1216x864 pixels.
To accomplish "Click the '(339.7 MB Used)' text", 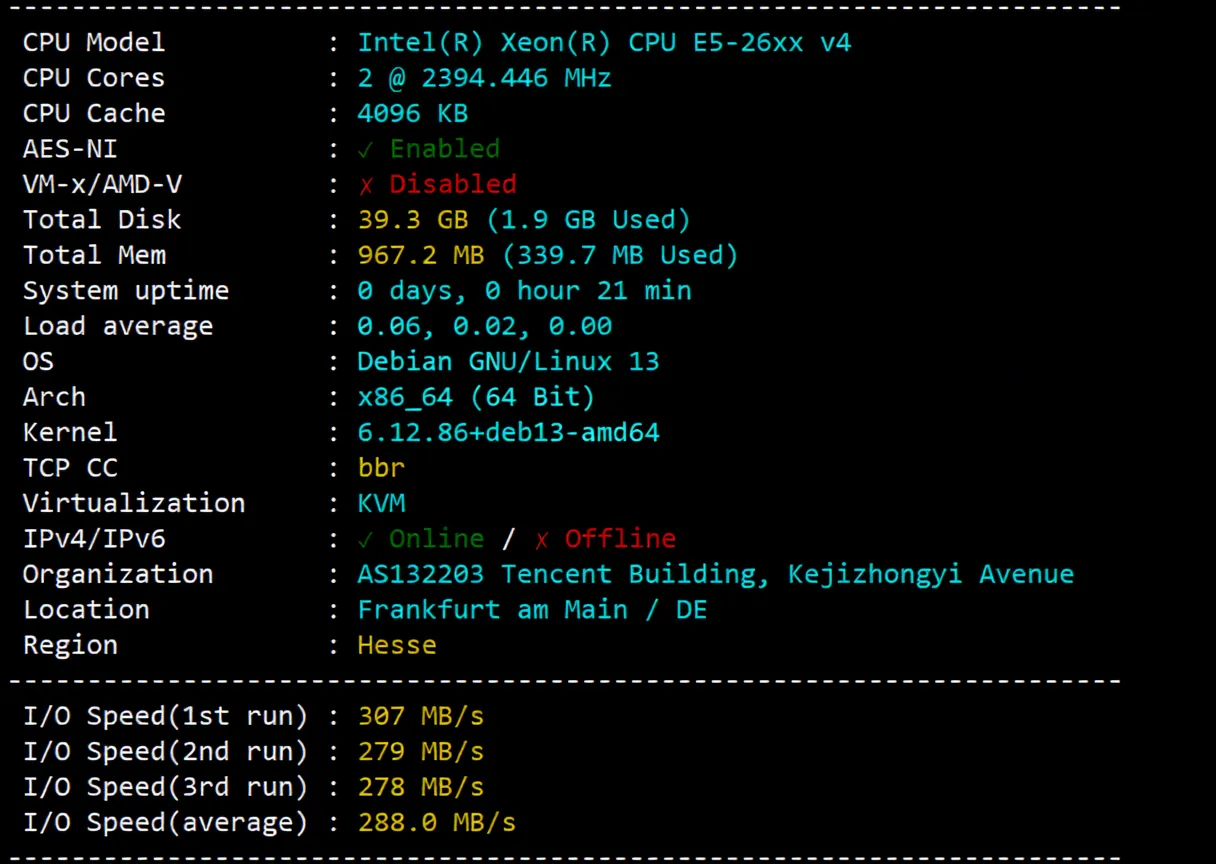I will pos(620,255).
